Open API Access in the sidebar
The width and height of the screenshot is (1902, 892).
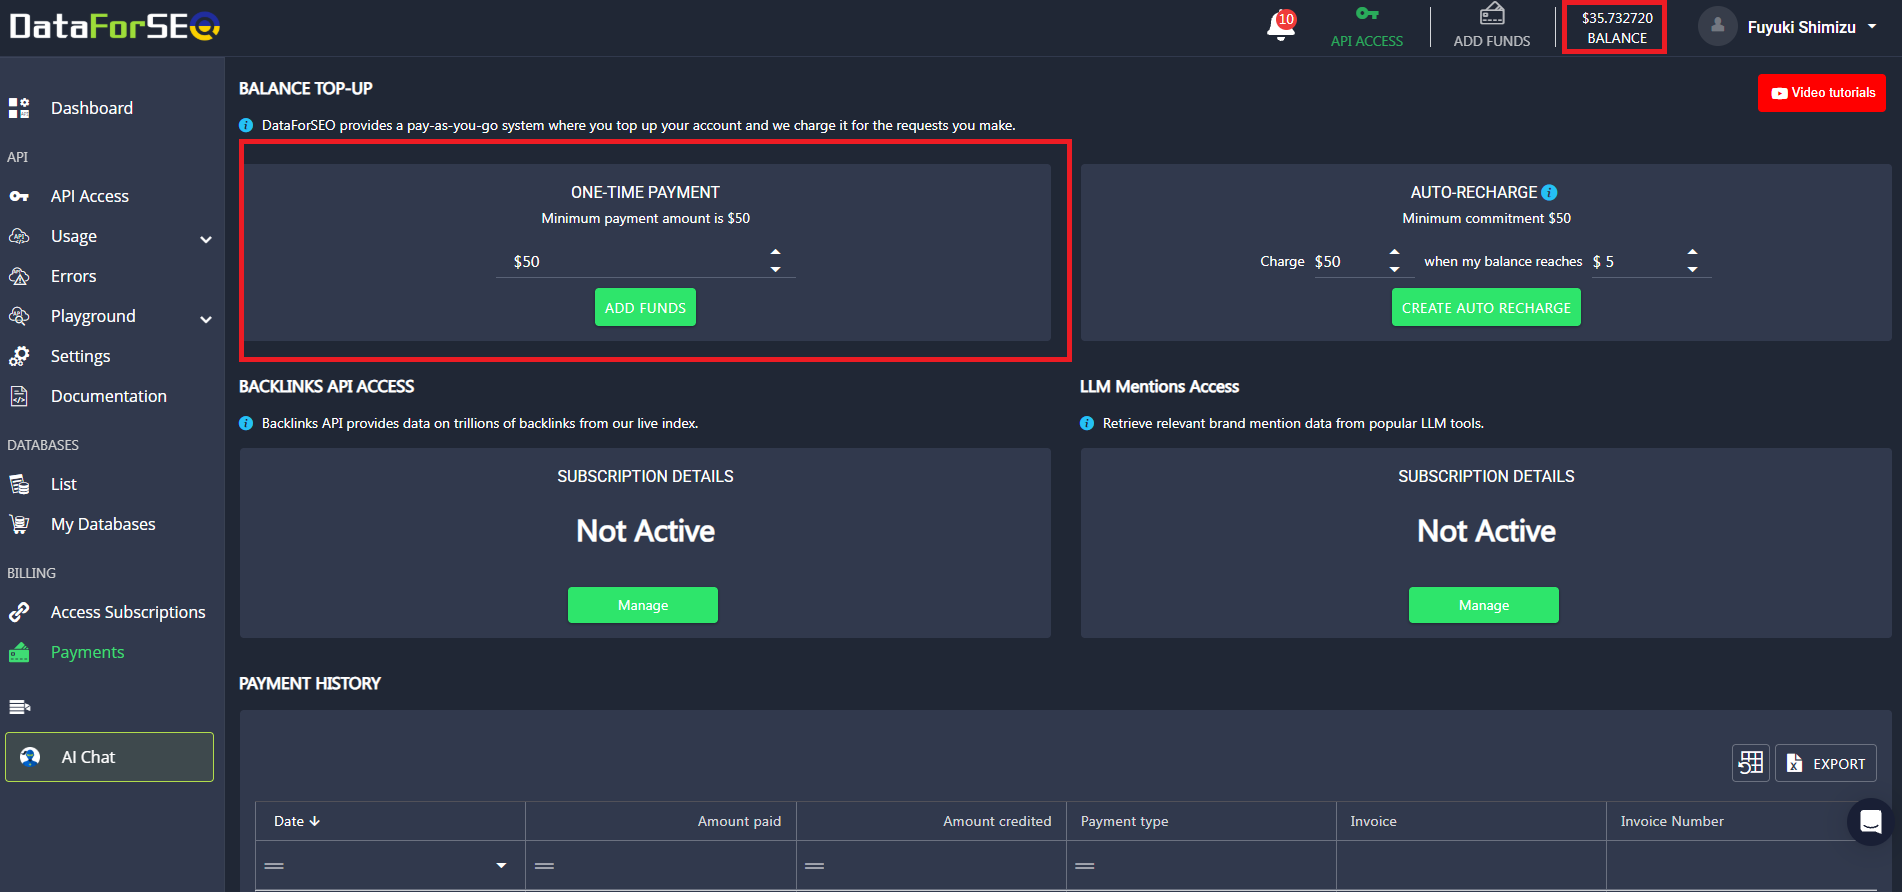pos(90,196)
